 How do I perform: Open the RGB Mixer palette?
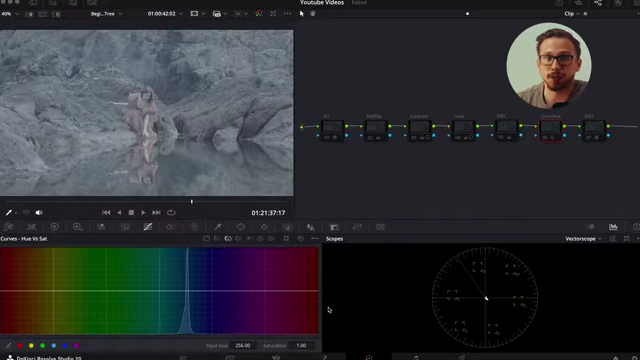[101, 227]
